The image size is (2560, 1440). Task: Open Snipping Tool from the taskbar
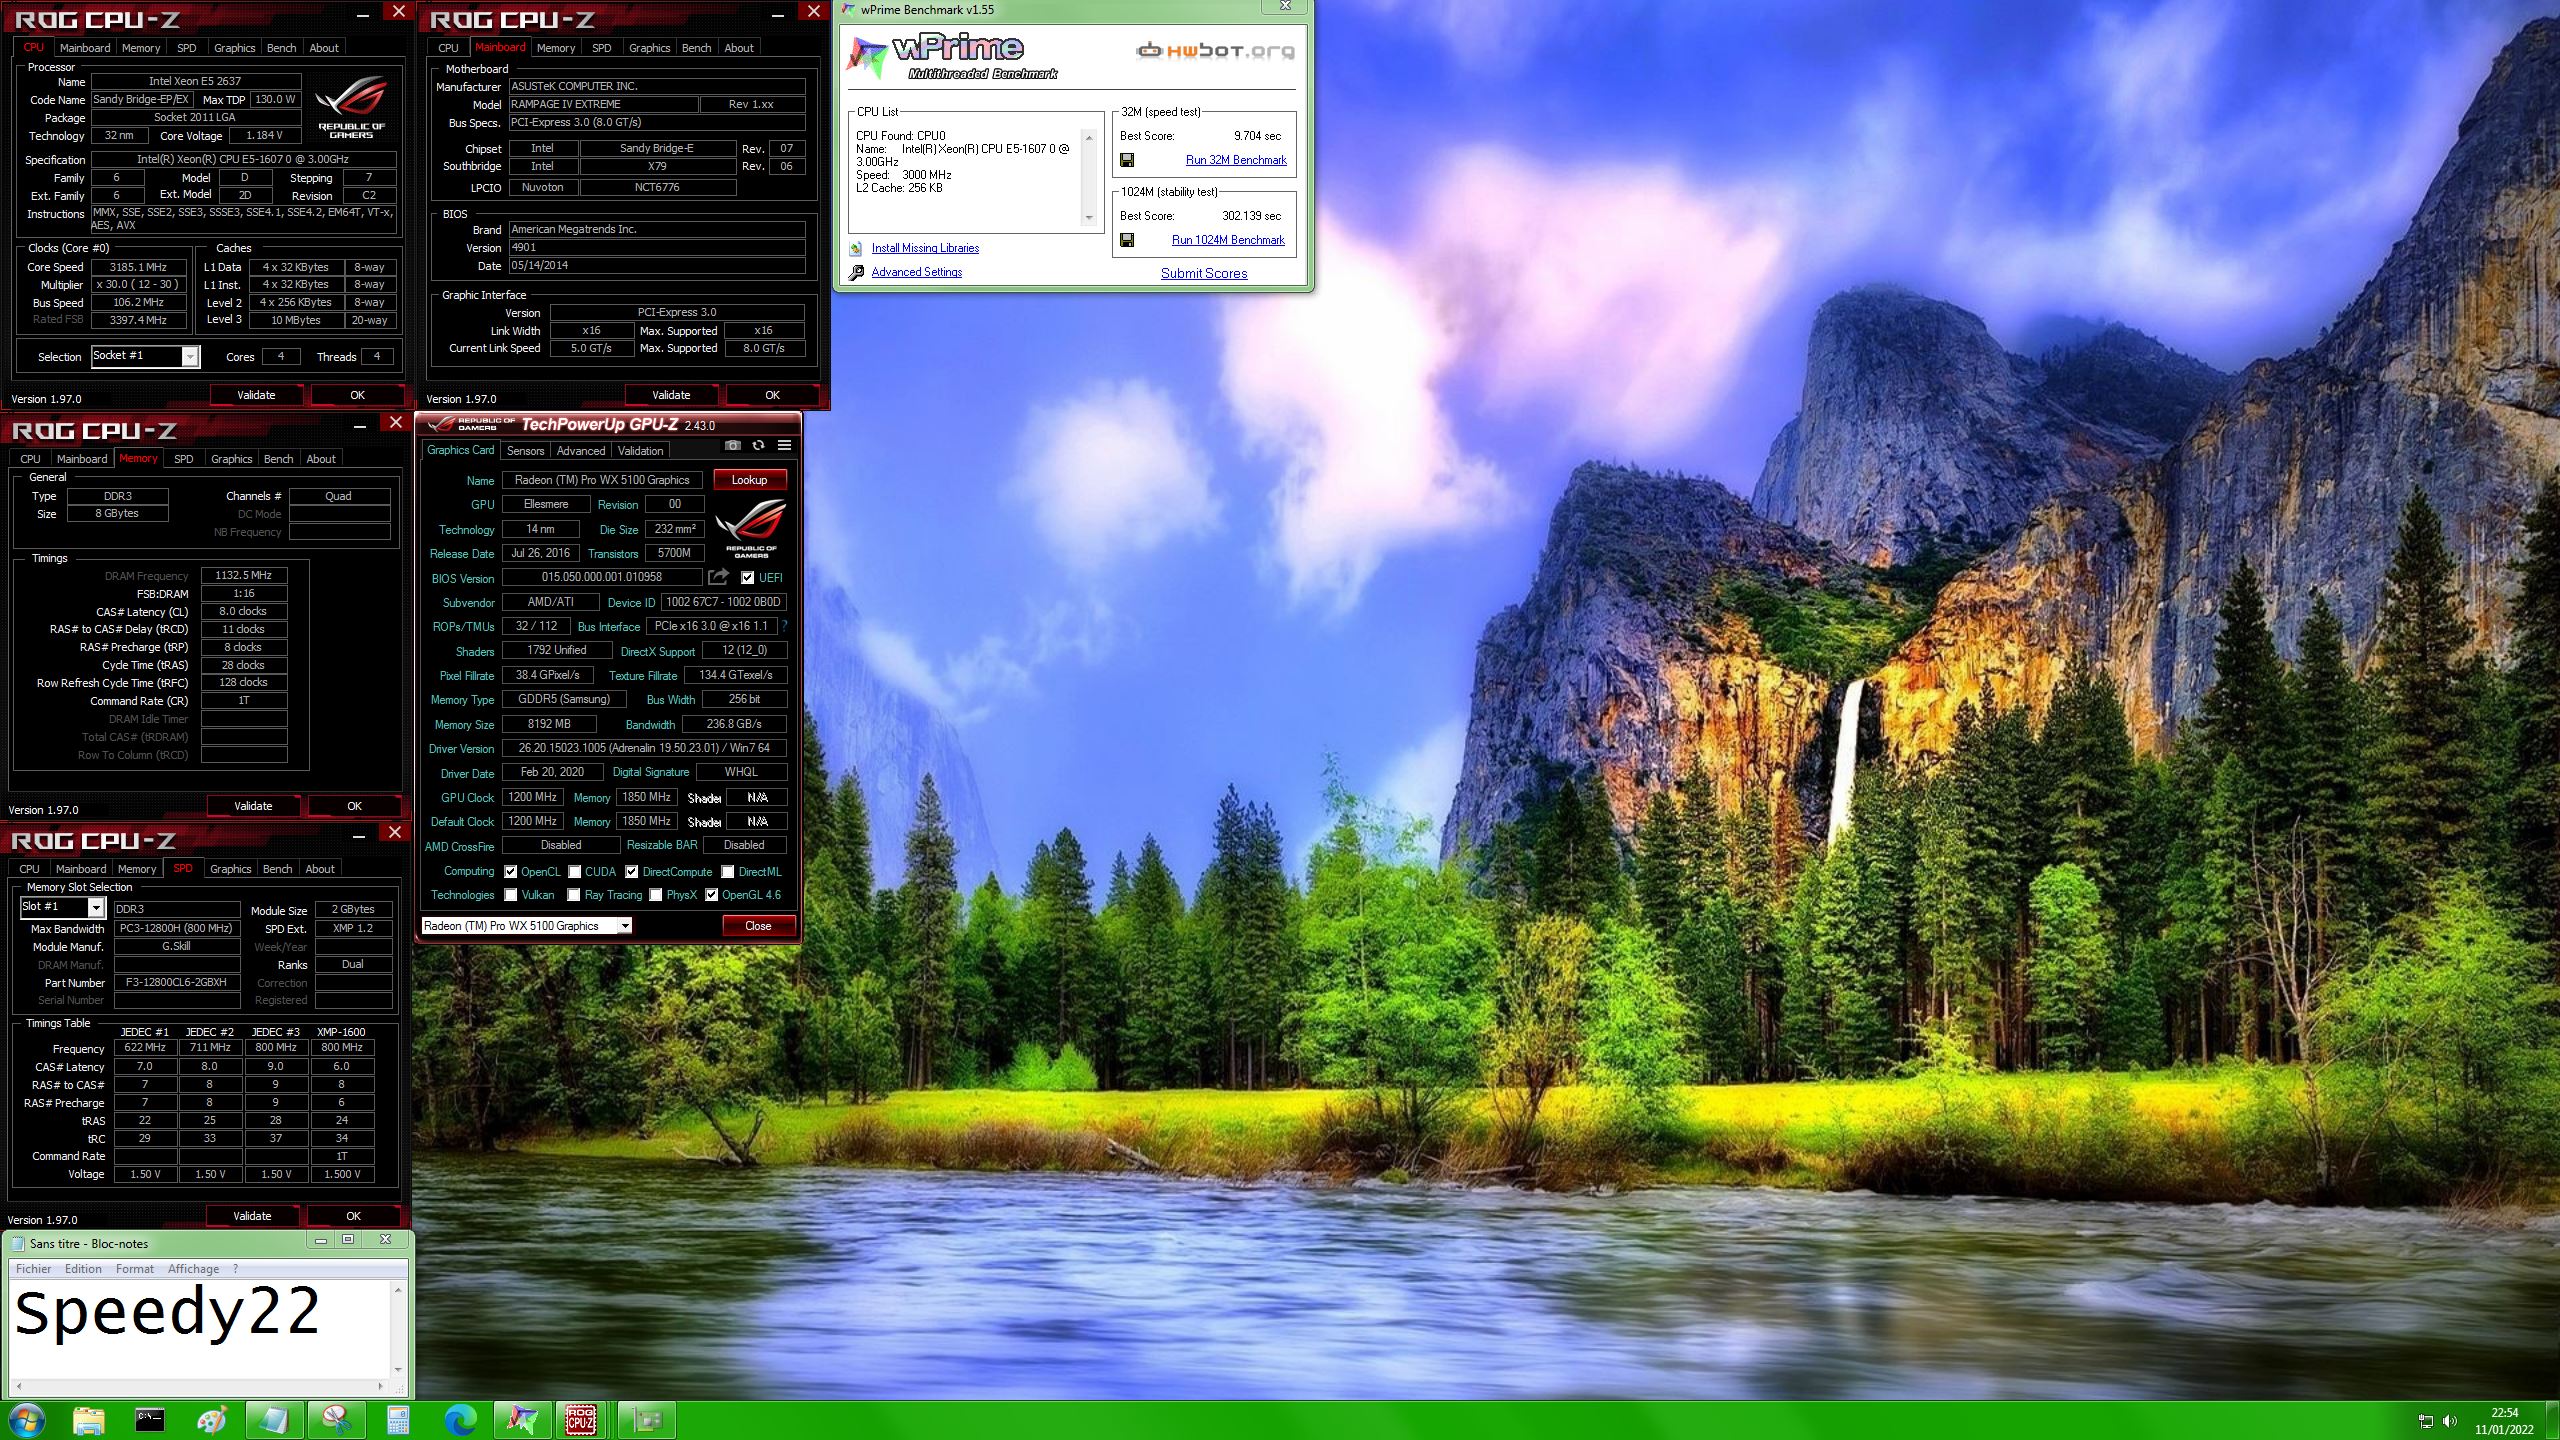(336, 1420)
